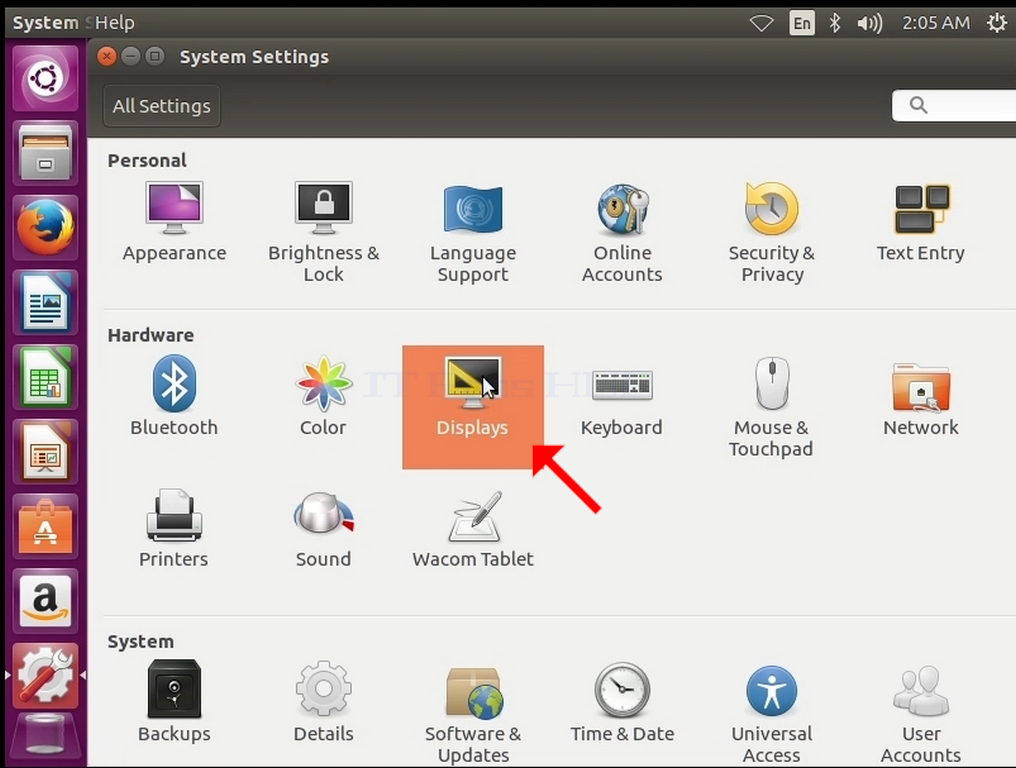The height and width of the screenshot is (768, 1016).
Task: Open Backups settings
Action: 174,701
